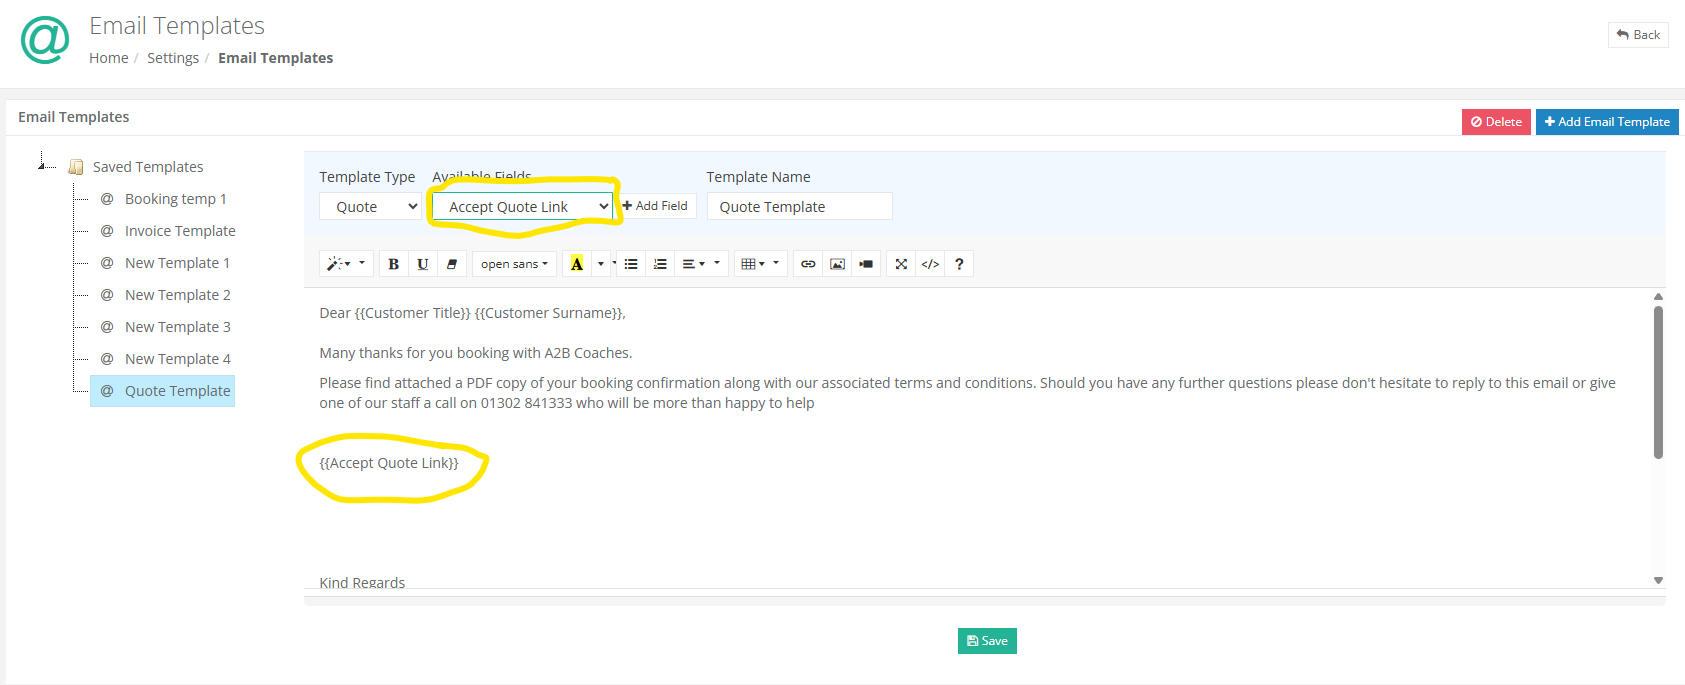
Task: Toggle bold formatting in the editor
Action: tap(393, 264)
